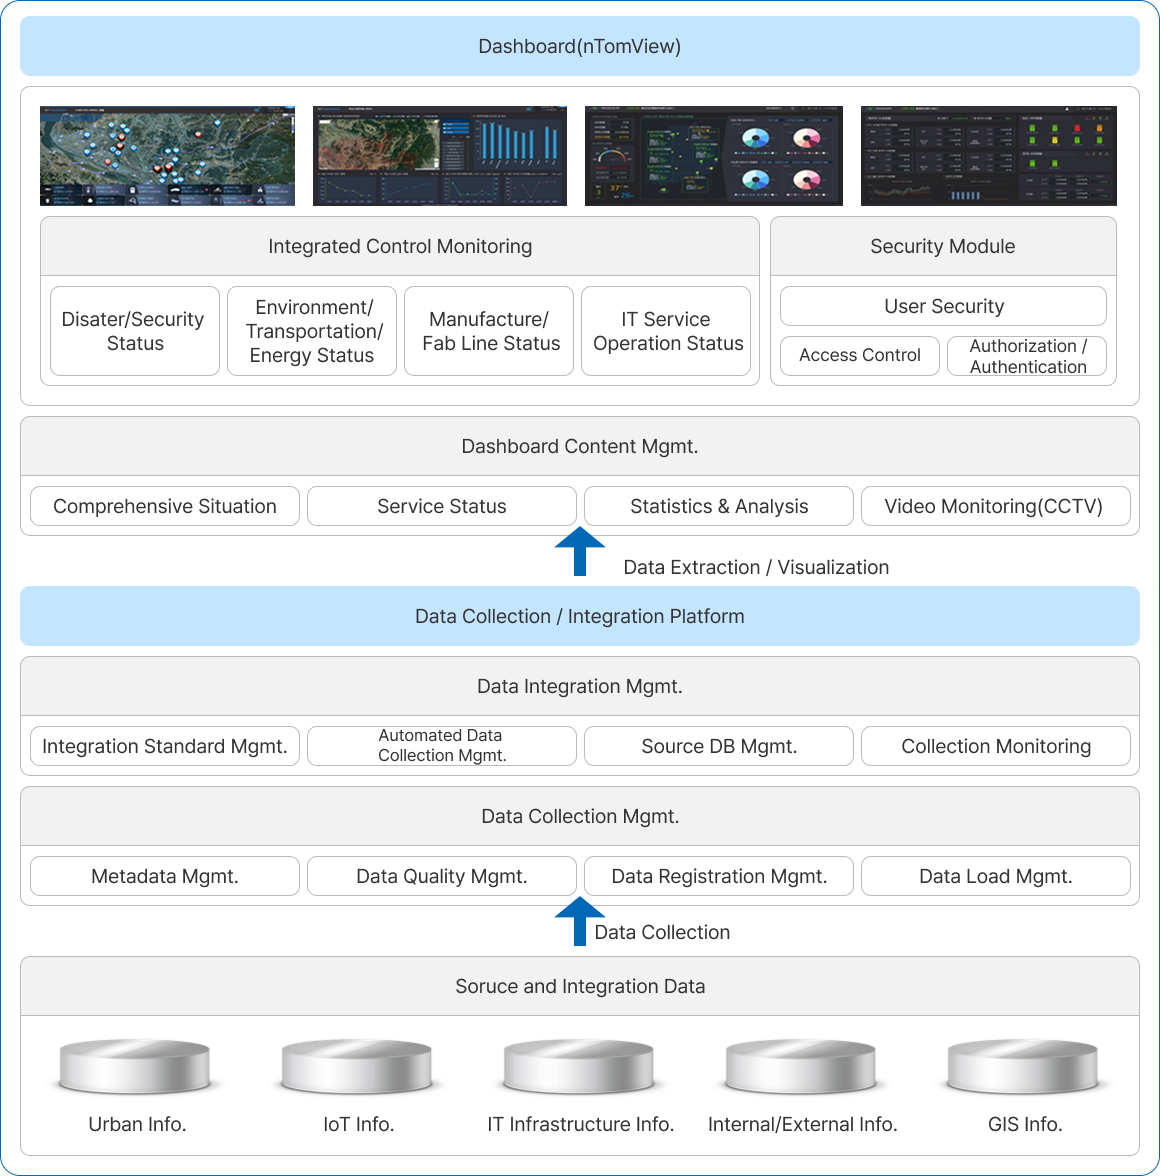
Task: Open the bar chart dashboard thumbnail
Action: 439,156
